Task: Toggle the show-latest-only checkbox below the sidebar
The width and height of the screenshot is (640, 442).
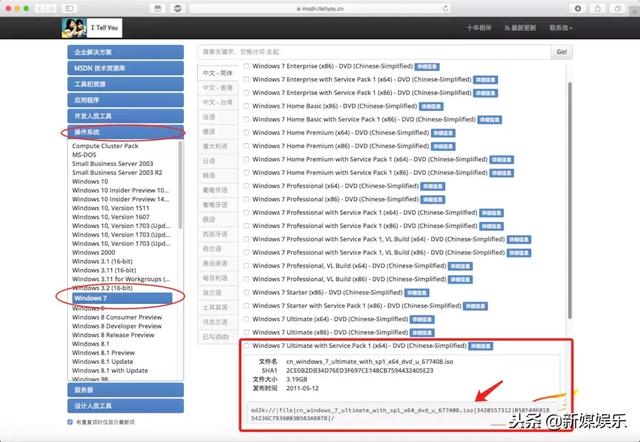Action: 70,422
